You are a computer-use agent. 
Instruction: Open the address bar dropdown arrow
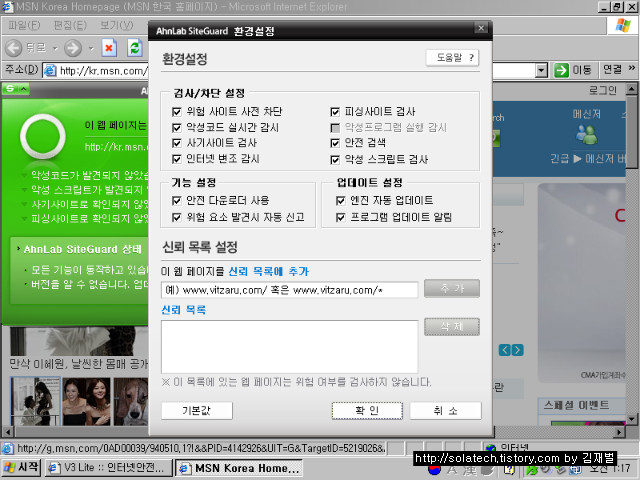coord(541,70)
